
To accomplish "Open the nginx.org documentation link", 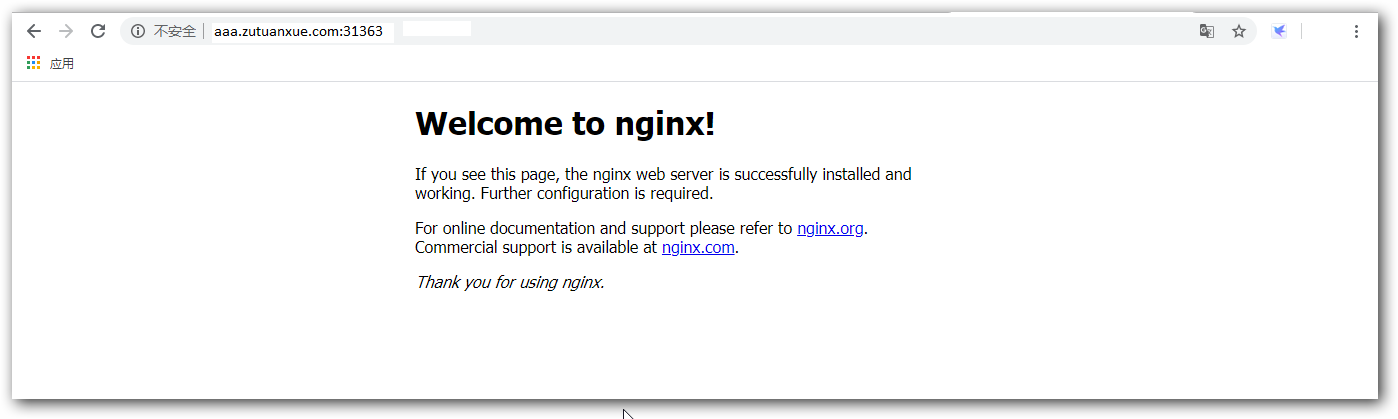I will click(x=830, y=228).
